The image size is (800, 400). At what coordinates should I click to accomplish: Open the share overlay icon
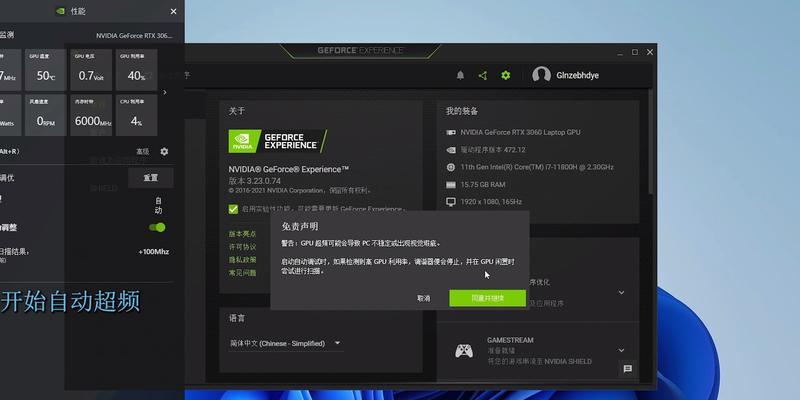tap(483, 76)
